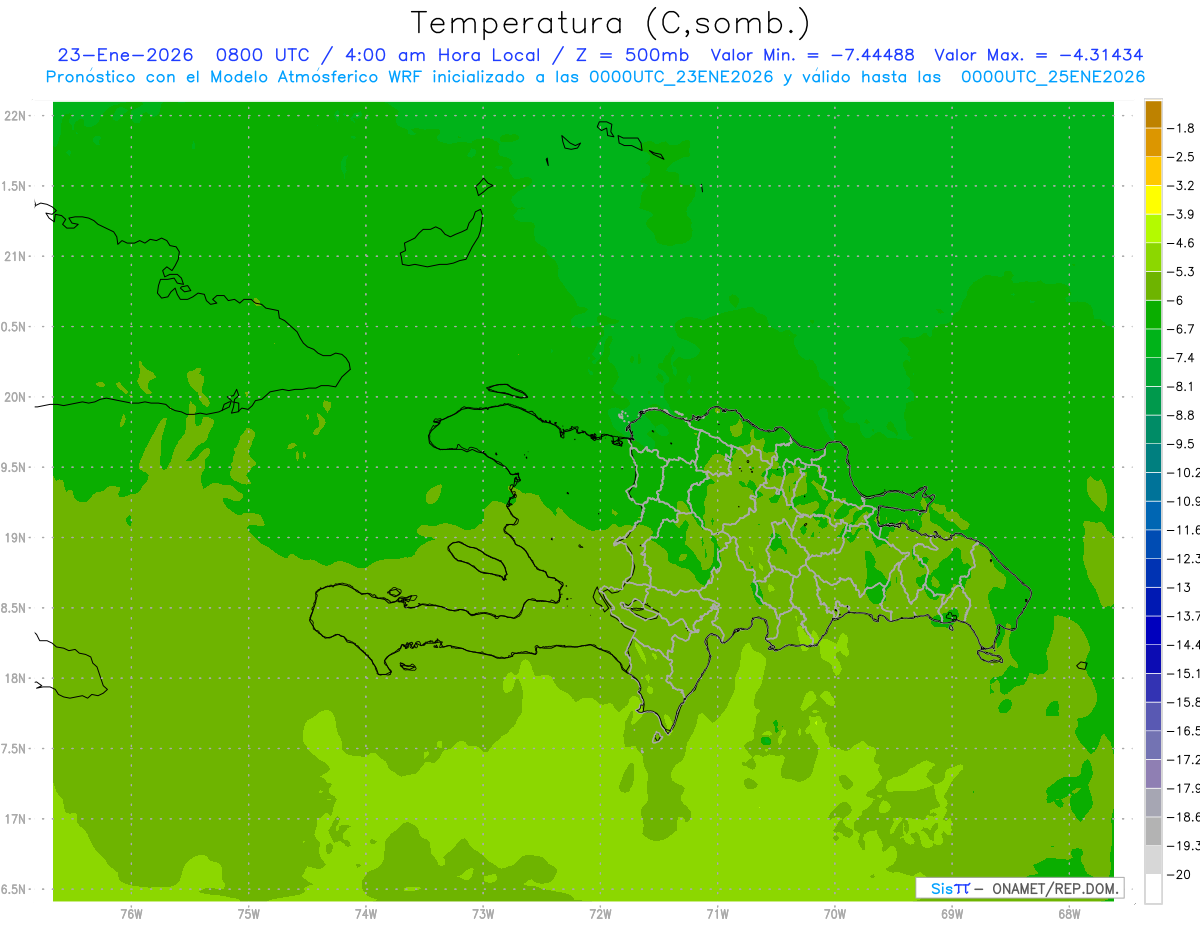Click the '22N' latitude label
Screen dimensions: 1200x927
tap(15, 116)
